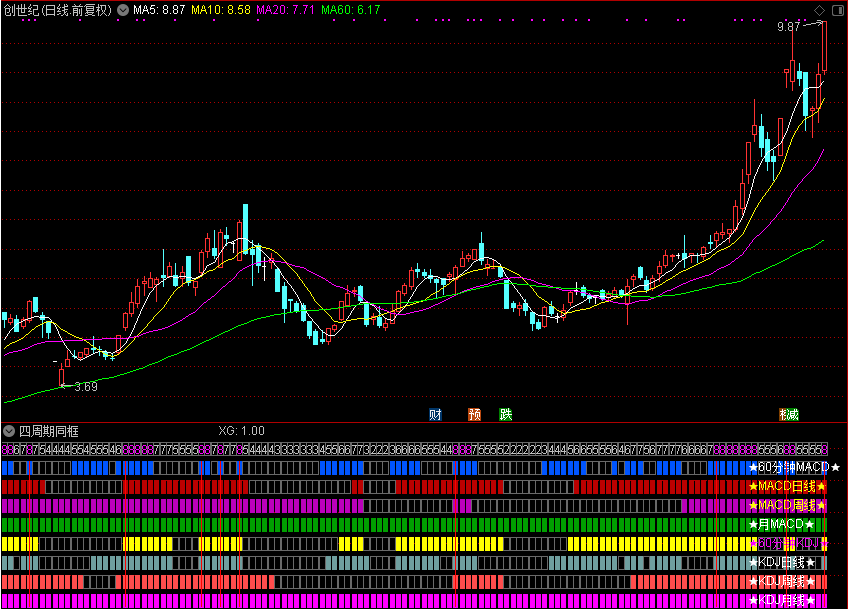Click the 财 financial event marker
848x609 pixels.
click(x=435, y=414)
